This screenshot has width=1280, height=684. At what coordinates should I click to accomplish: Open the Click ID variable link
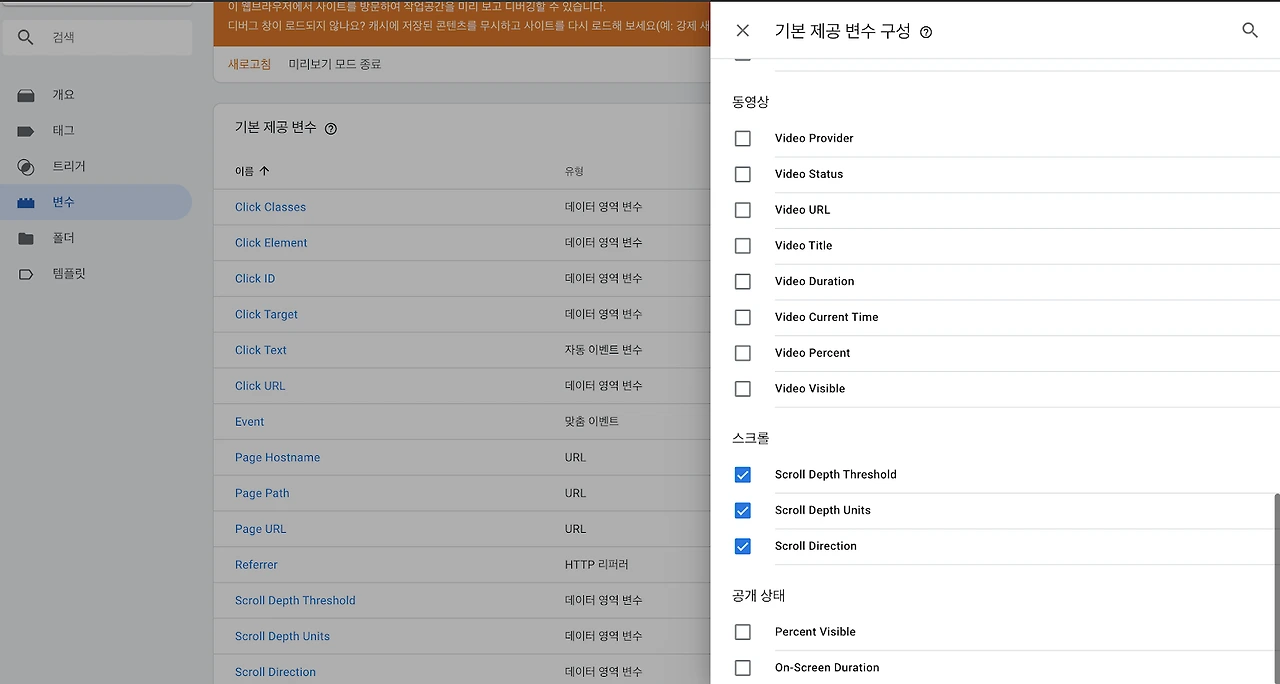click(255, 279)
